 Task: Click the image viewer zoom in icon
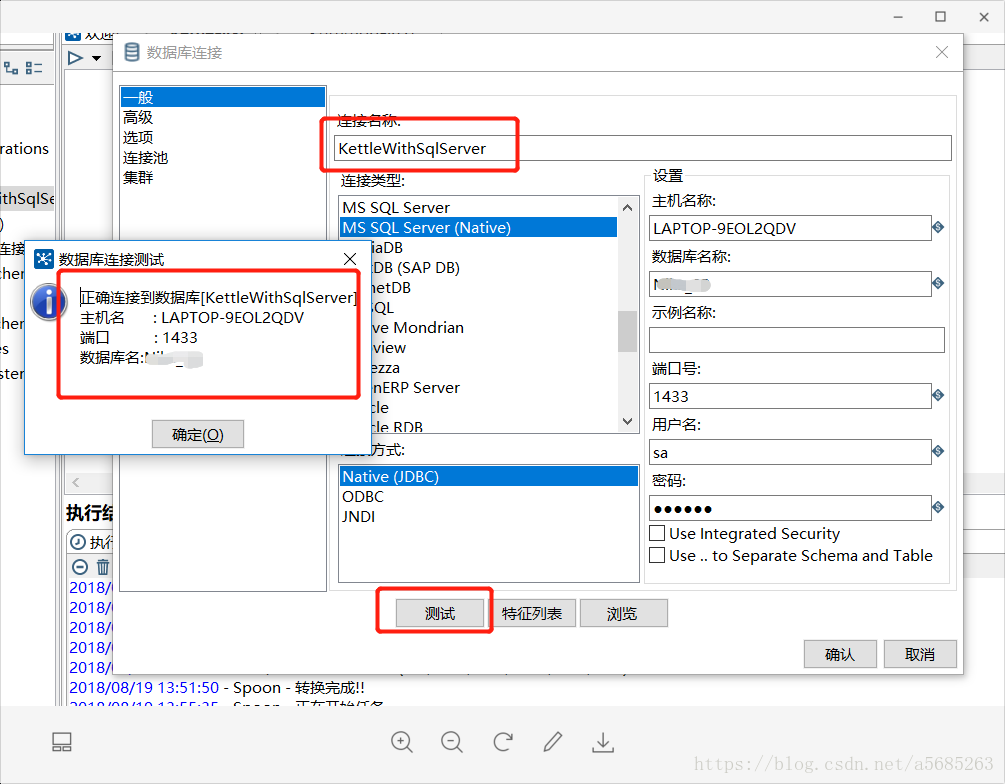pyautogui.click(x=402, y=742)
